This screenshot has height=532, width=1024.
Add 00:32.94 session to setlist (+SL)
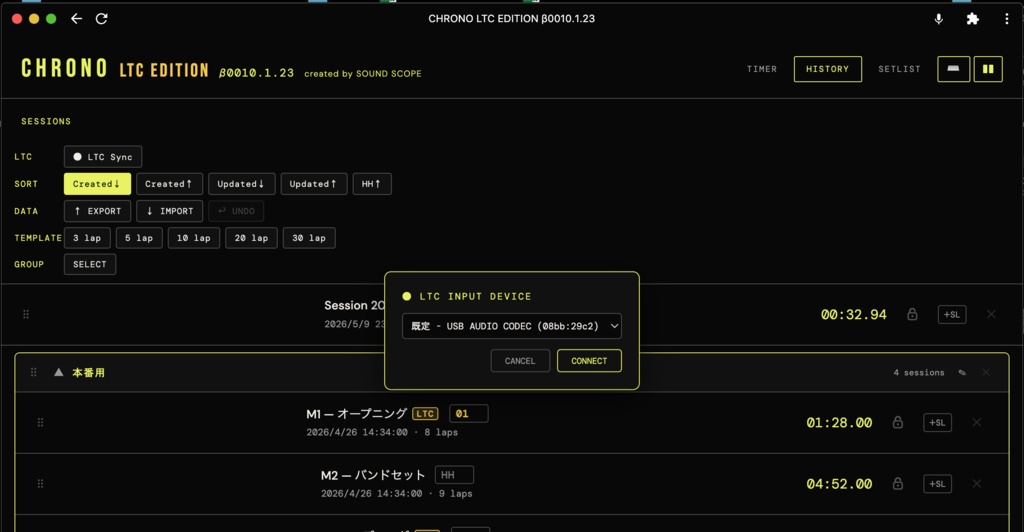952,315
